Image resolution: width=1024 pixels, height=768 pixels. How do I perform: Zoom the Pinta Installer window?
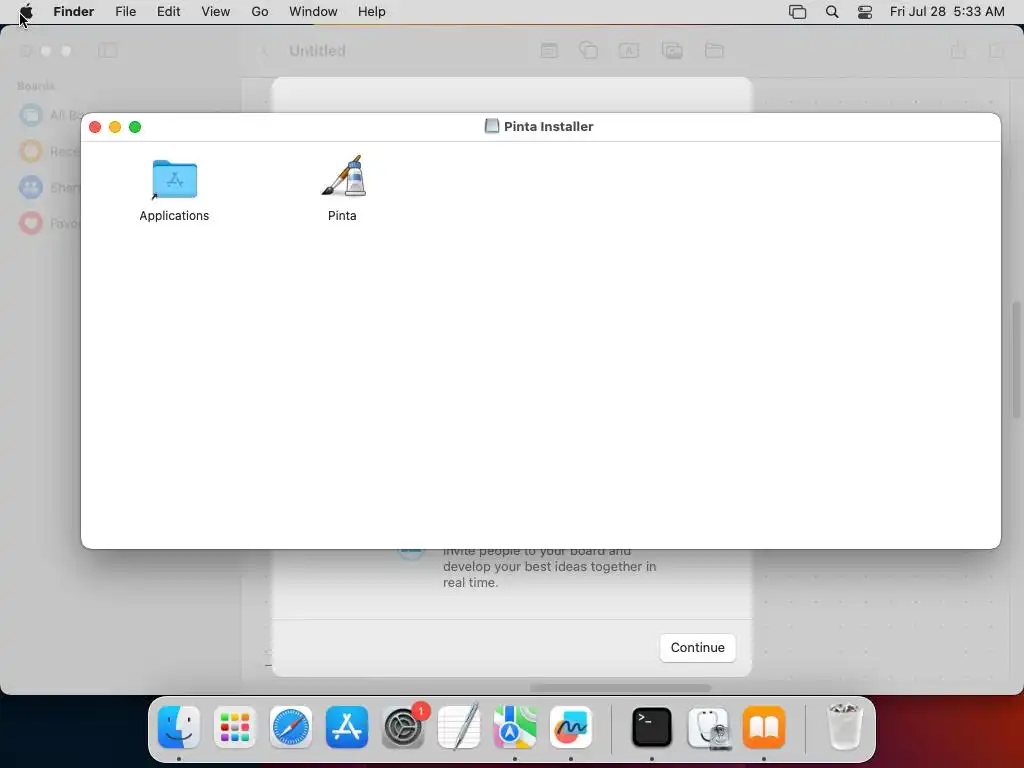click(x=135, y=127)
